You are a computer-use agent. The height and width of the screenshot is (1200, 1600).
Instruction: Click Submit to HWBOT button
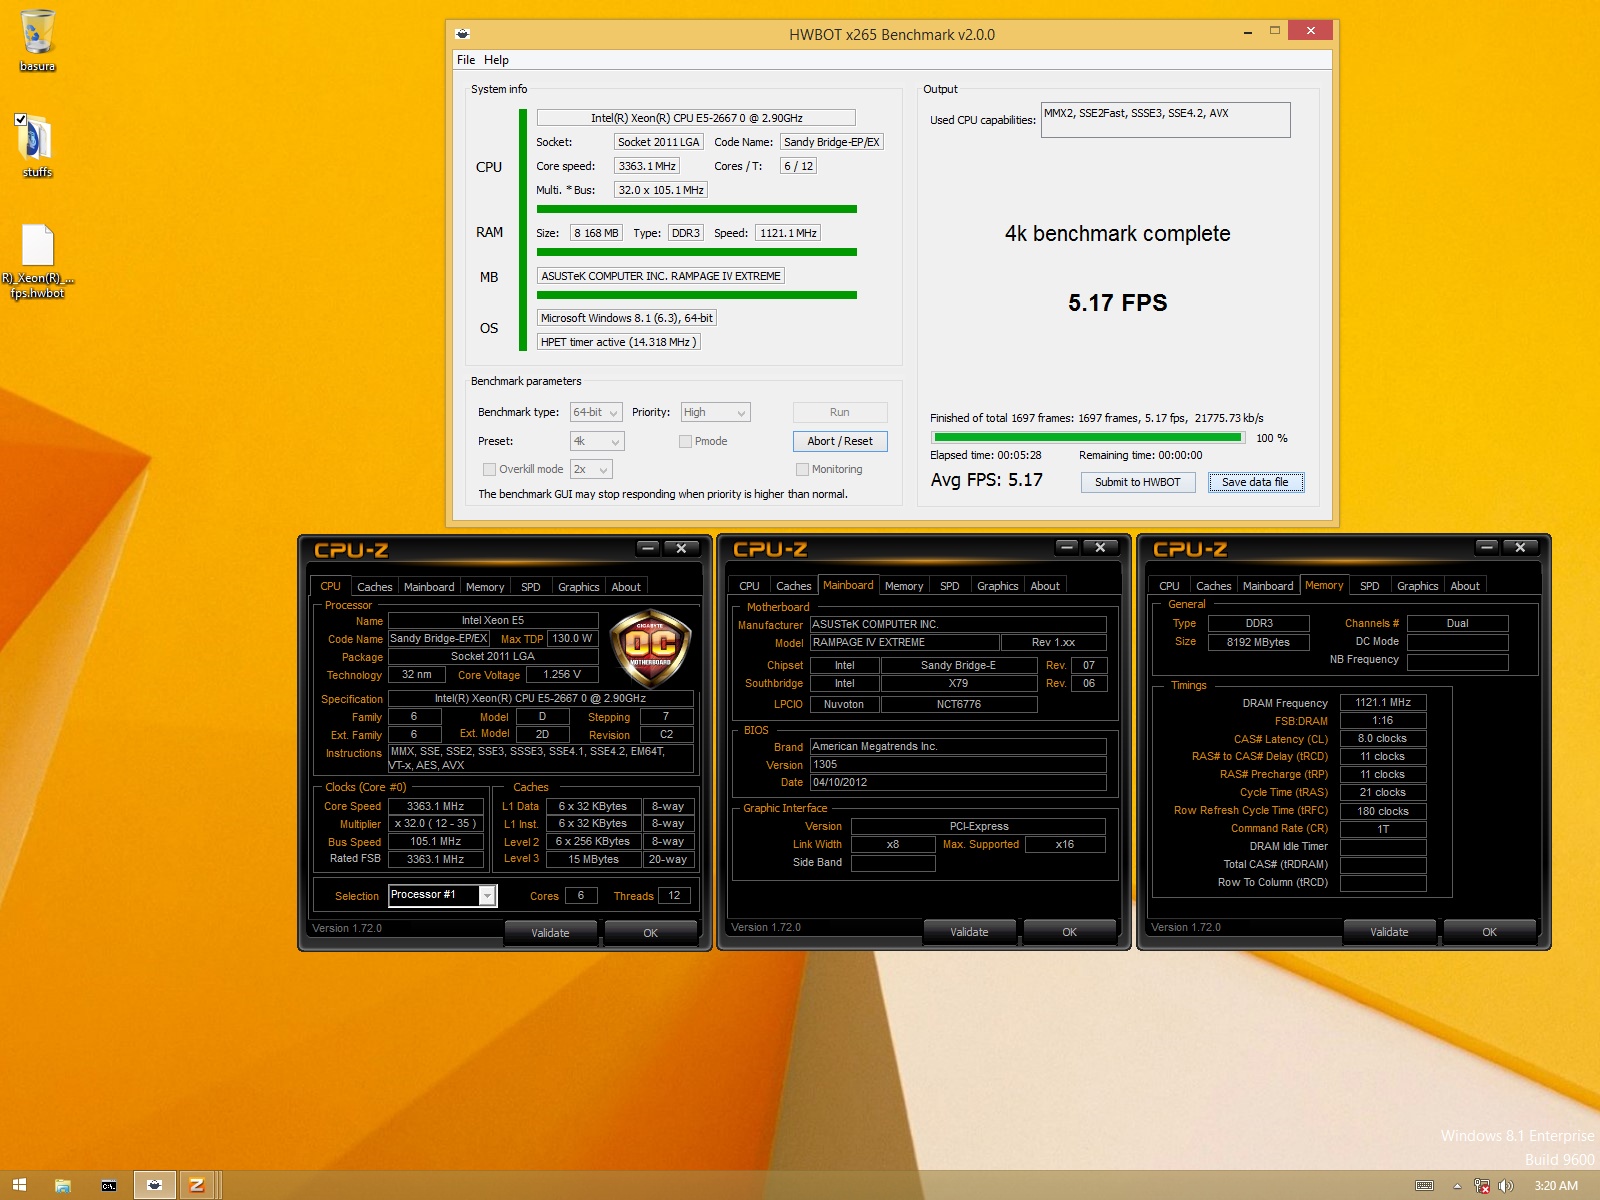point(1137,482)
